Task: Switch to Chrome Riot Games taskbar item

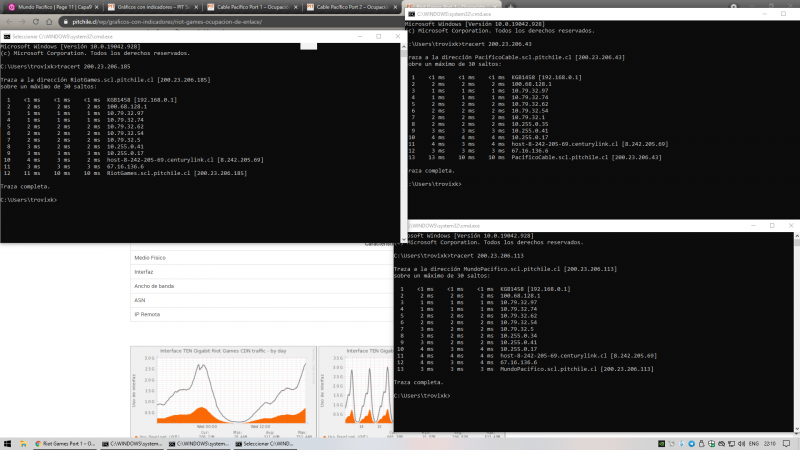Action: [x=65, y=444]
